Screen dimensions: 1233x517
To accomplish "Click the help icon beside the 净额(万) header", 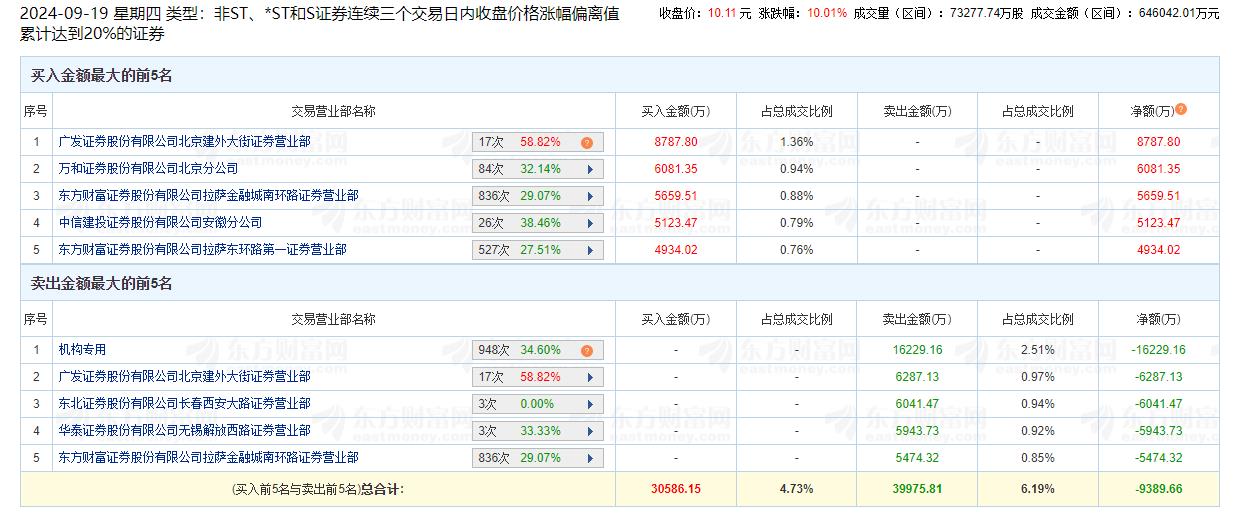I will point(1181,110).
